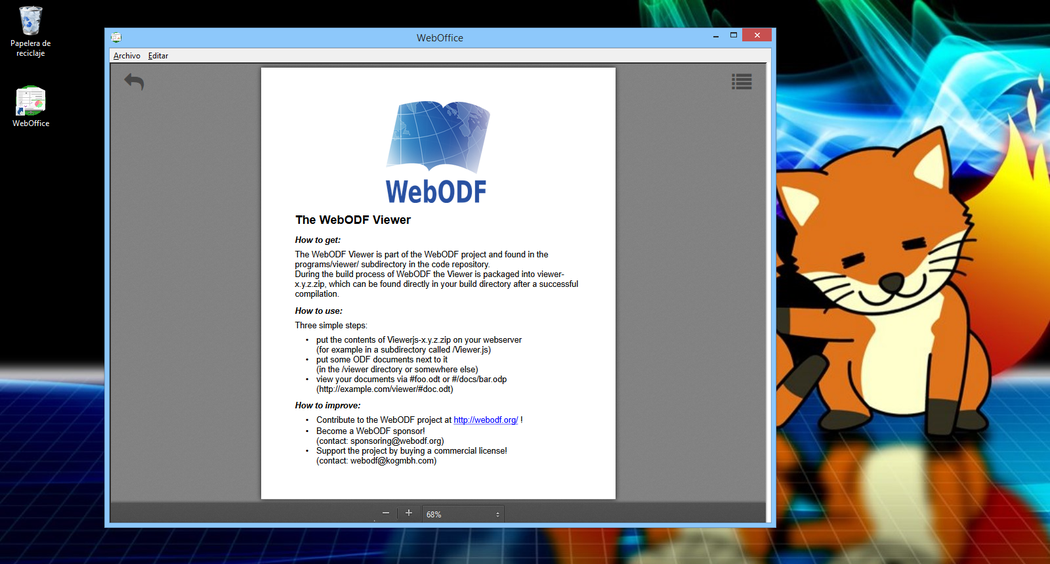Click the WebODF logo in the document
Screen dimensions: 1050x564
coord(437,150)
